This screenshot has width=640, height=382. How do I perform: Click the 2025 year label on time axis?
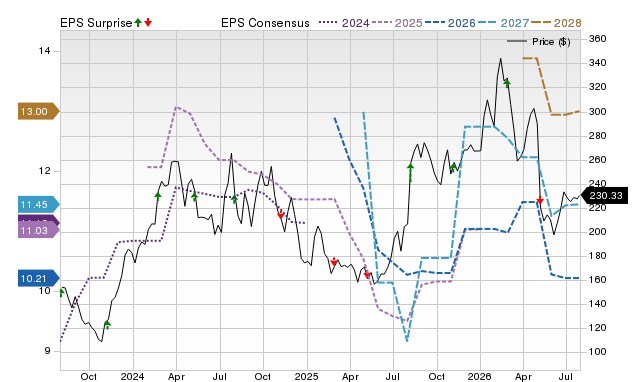point(306,376)
